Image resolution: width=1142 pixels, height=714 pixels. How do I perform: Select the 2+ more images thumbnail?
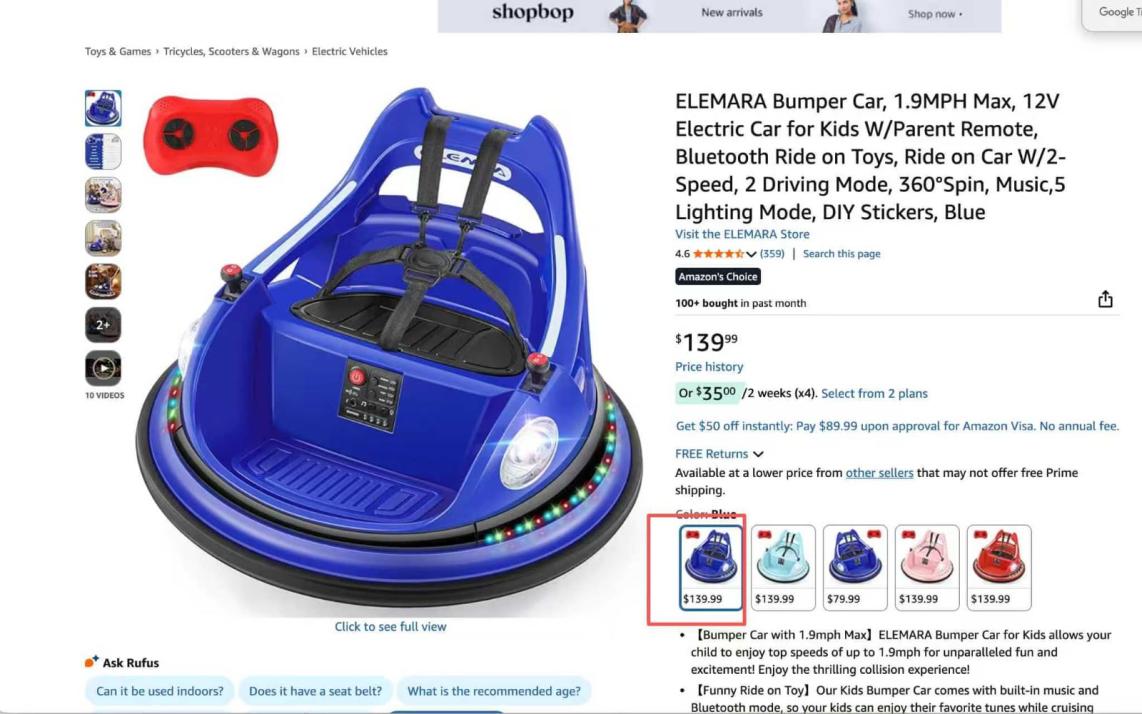click(x=103, y=325)
